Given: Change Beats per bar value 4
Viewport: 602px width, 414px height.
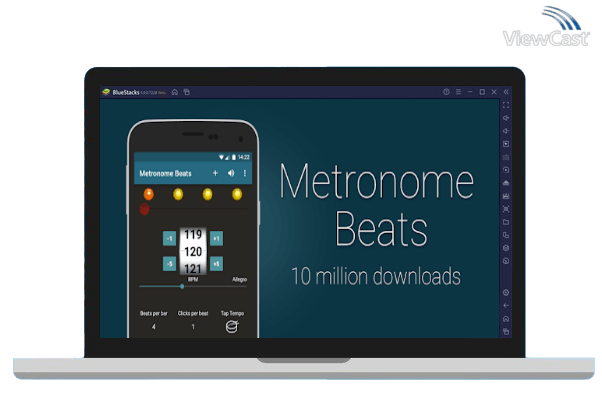Looking at the screenshot, I should (154, 327).
